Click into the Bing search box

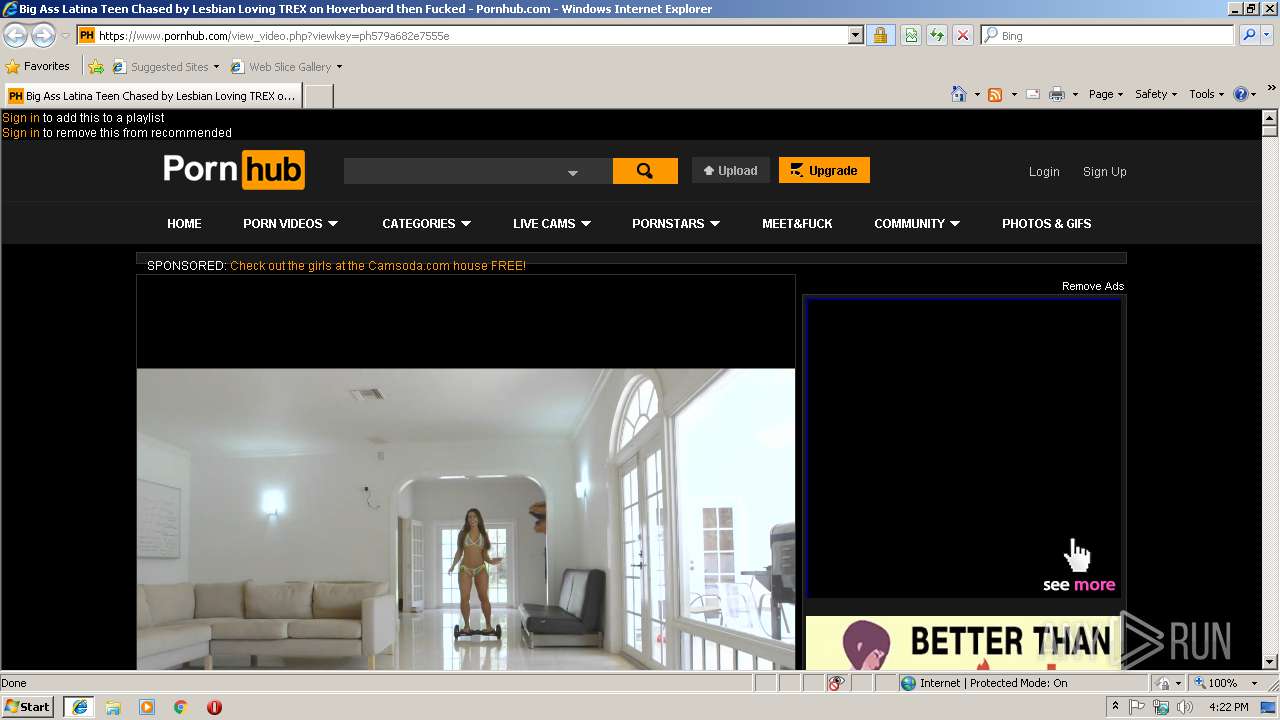(1108, 36)
